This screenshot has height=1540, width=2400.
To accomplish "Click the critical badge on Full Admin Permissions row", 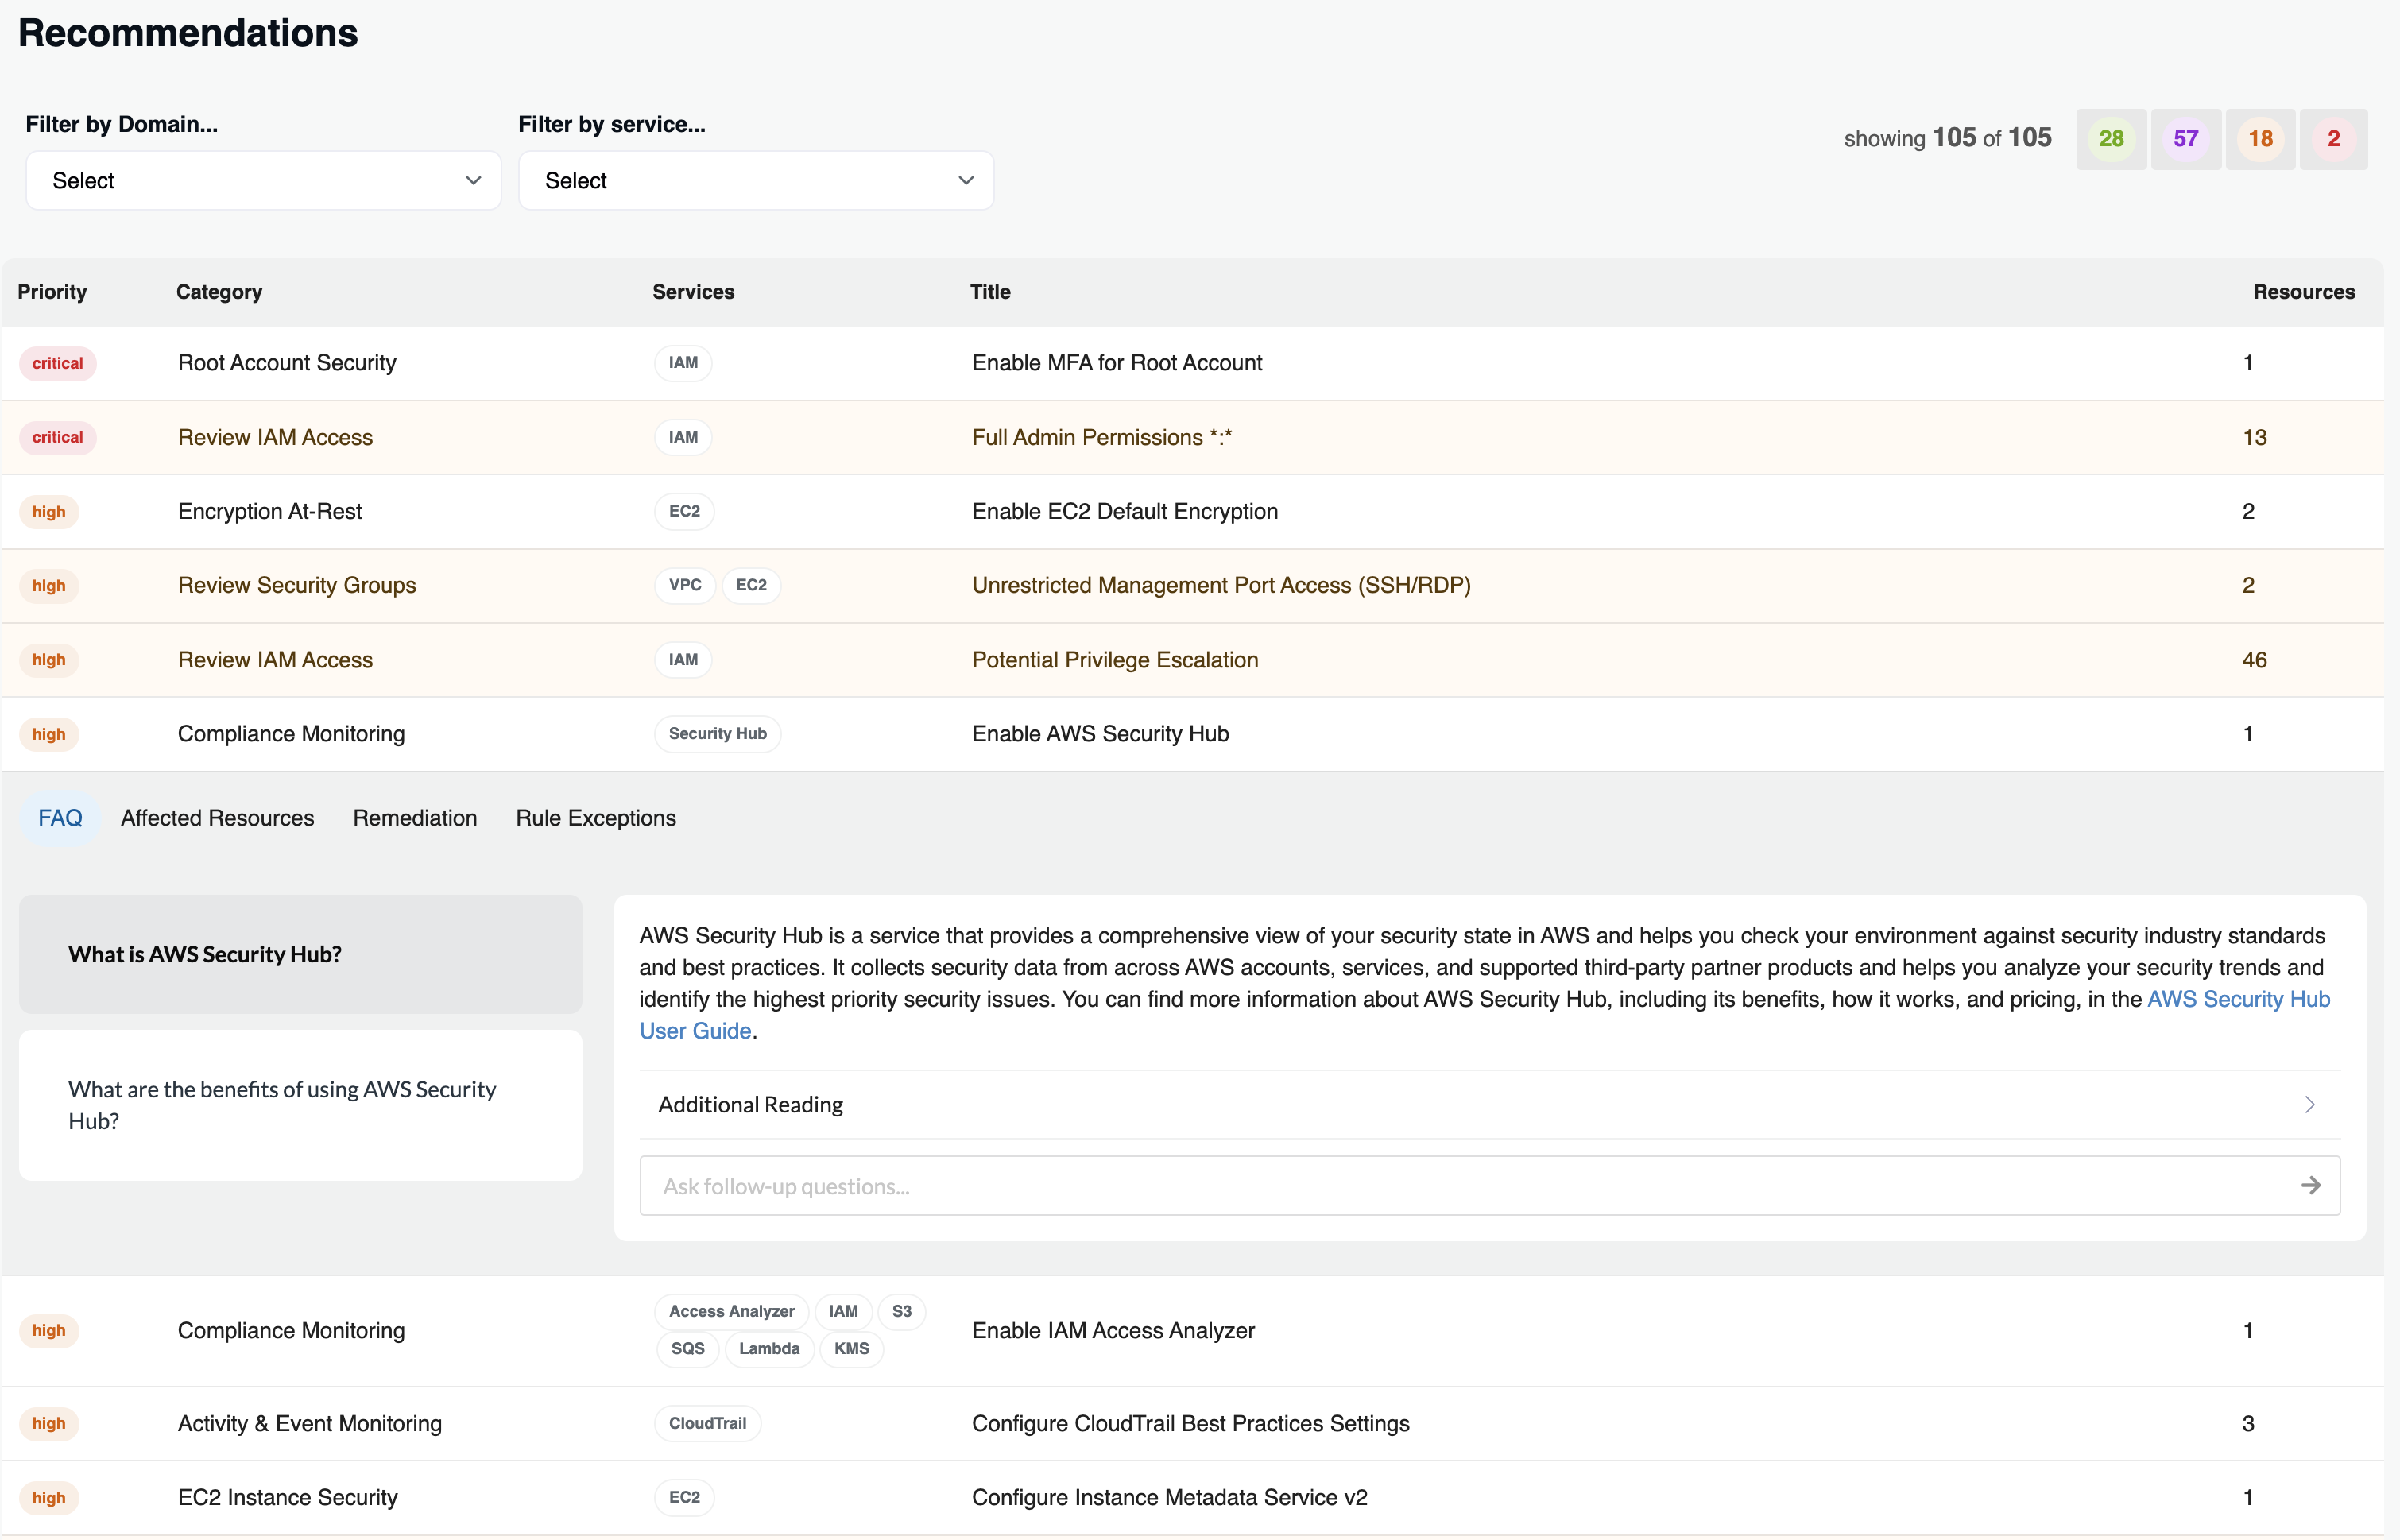I will tap(57, 437).
